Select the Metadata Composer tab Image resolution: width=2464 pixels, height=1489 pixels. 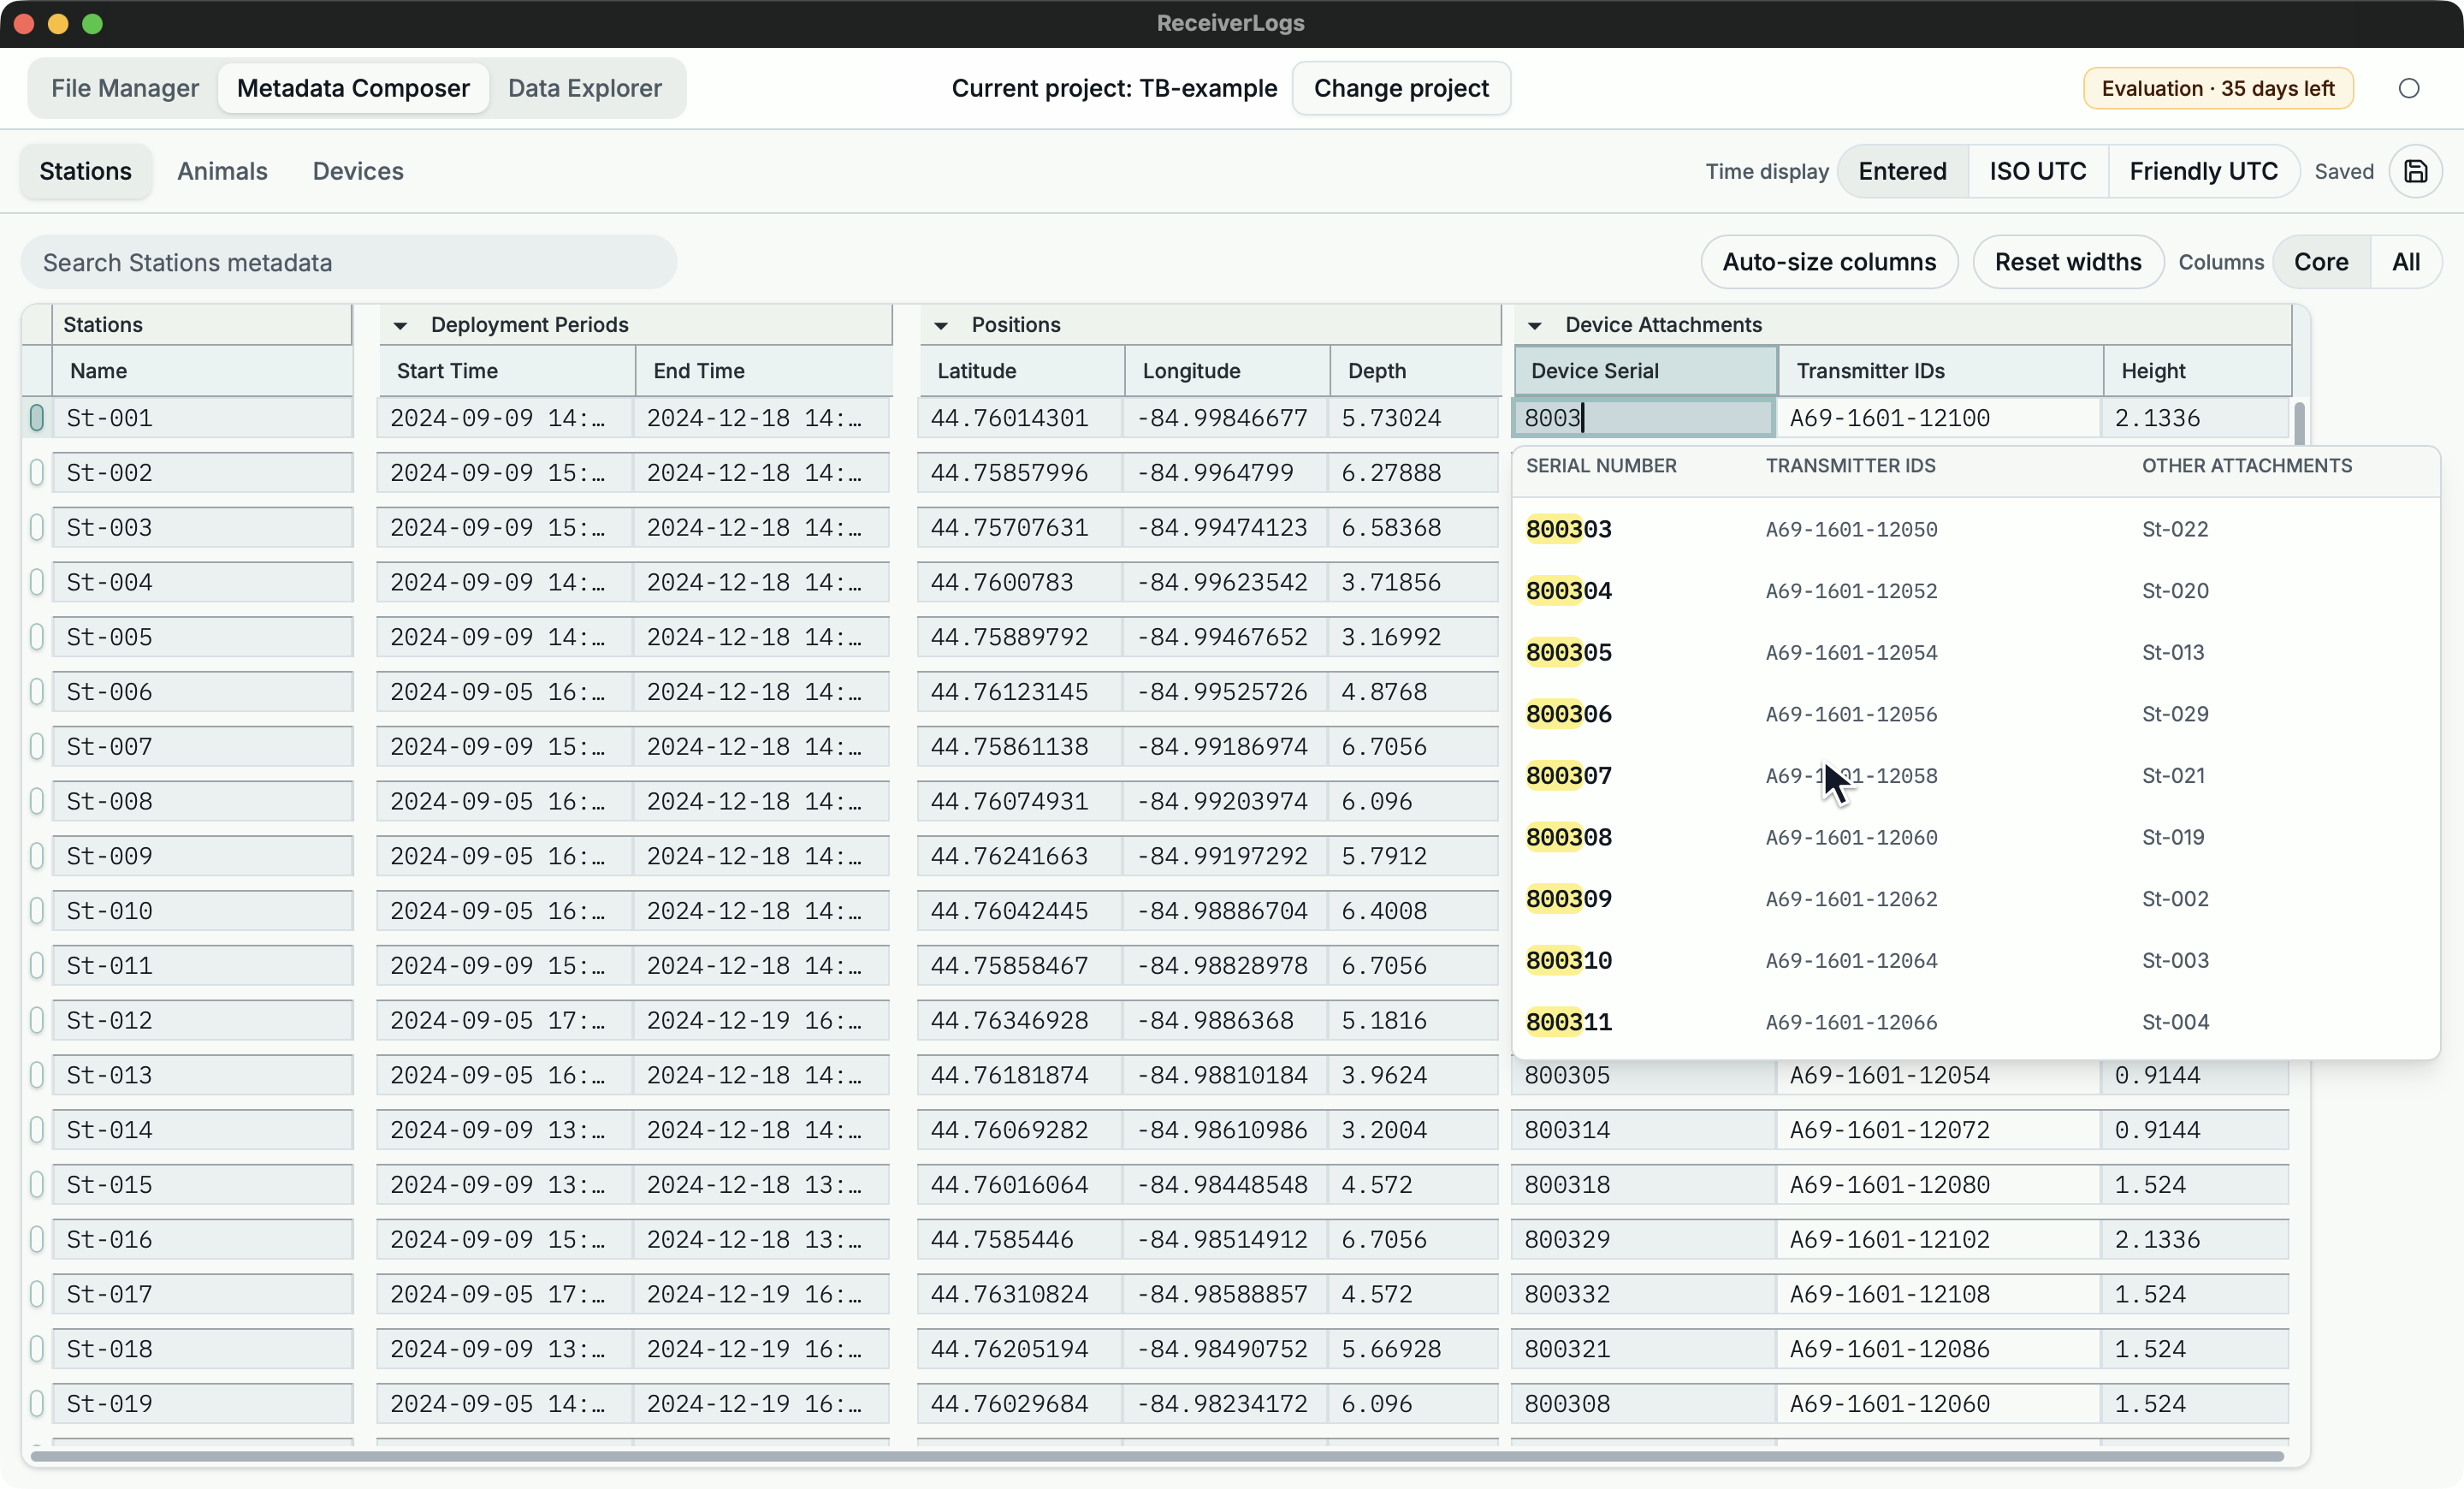(353, 88)
